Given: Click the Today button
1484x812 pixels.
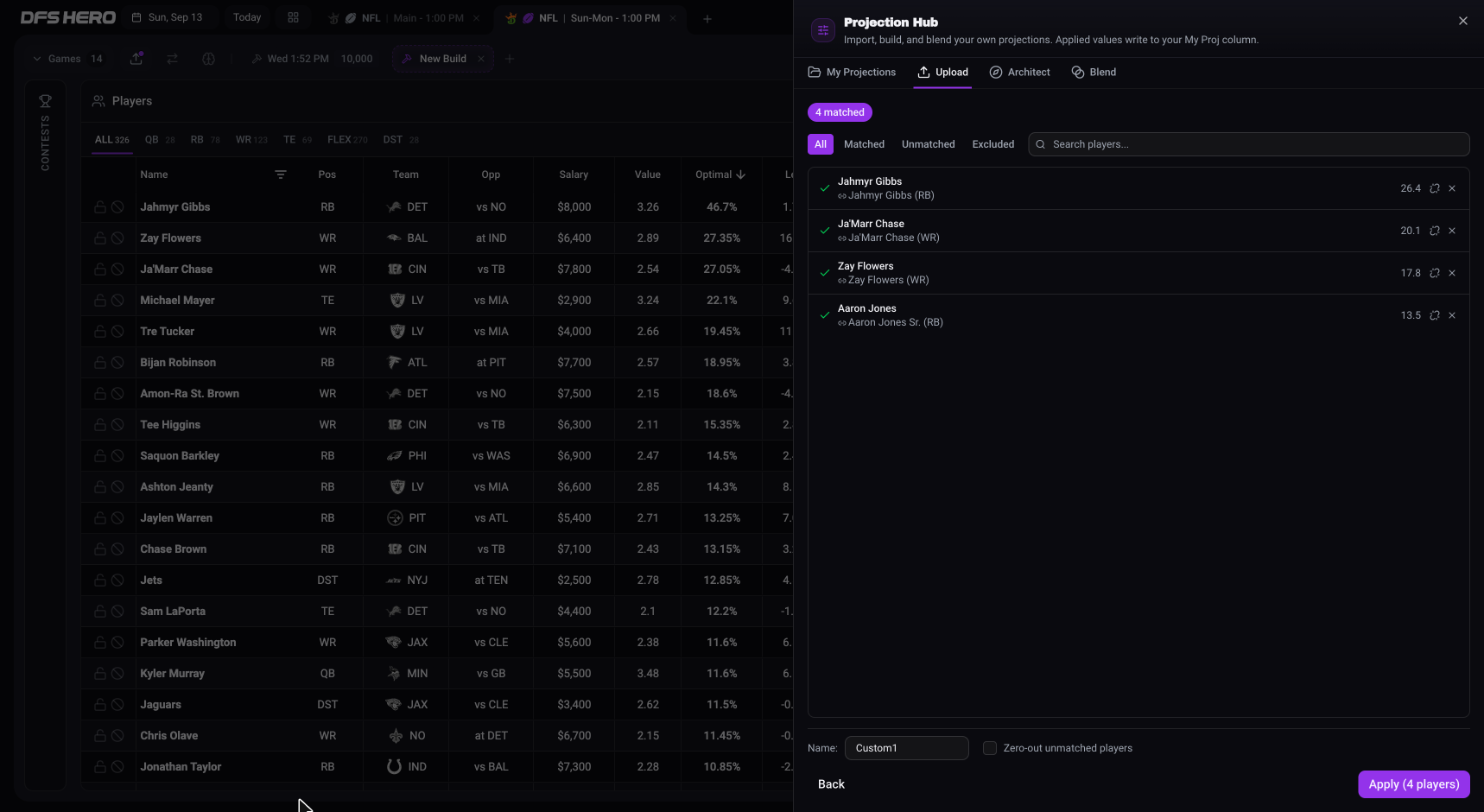Looking at the screenshot, I should coord(247,18).
